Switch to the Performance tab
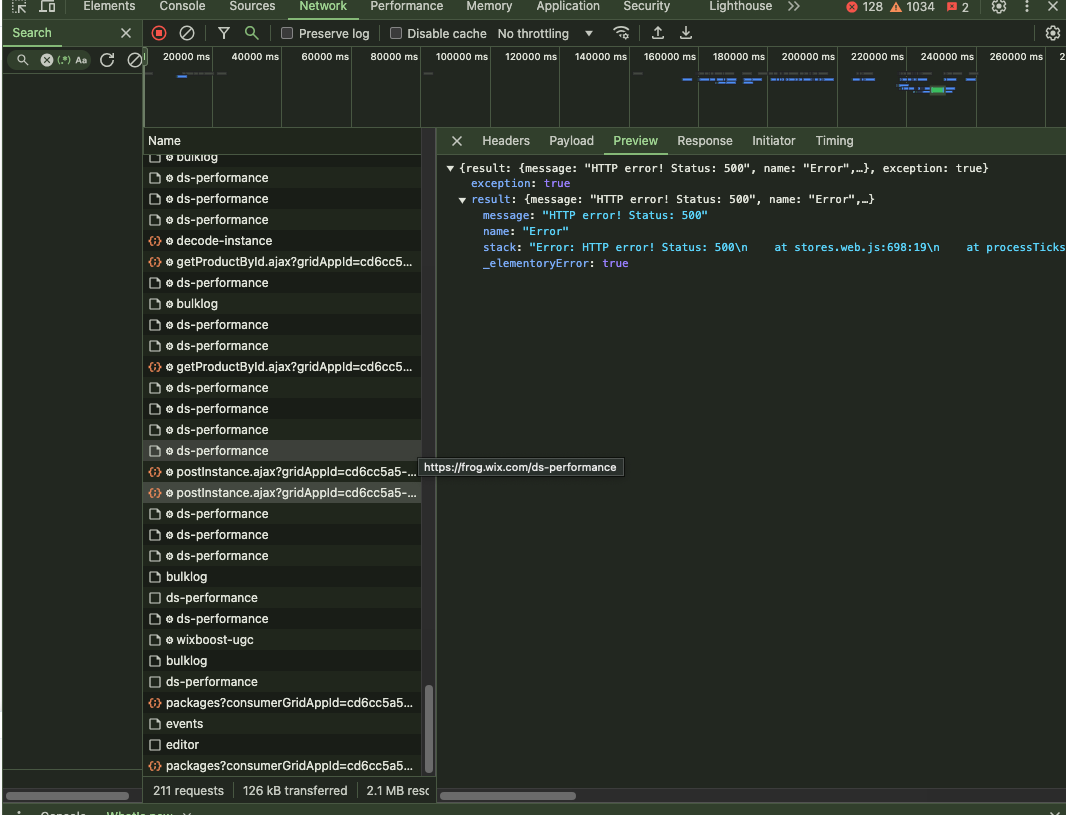 pos(406,7)
